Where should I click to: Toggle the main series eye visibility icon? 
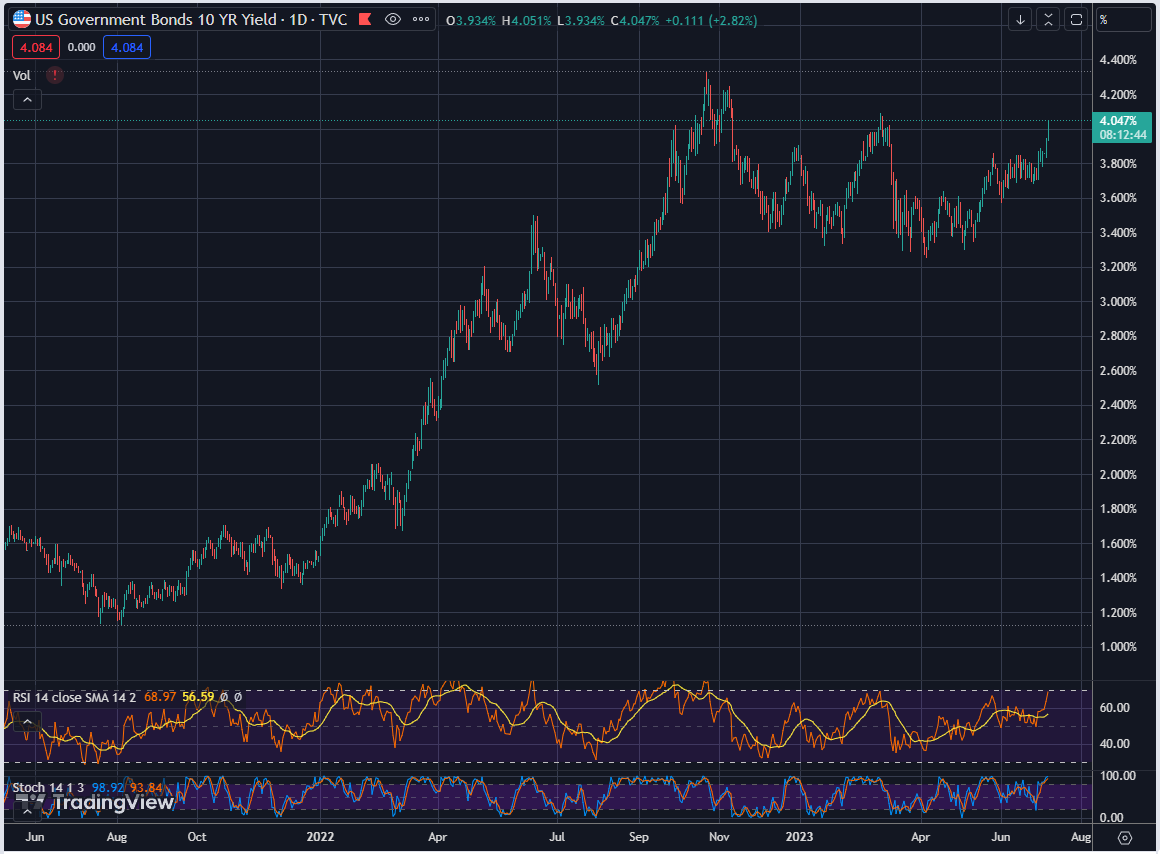point(393,19)
